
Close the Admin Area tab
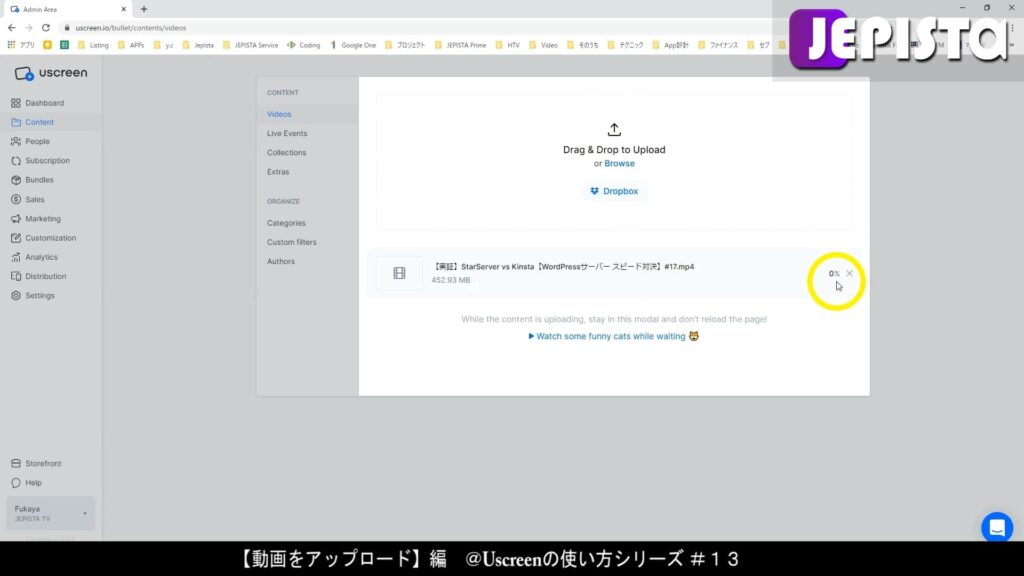123,9
